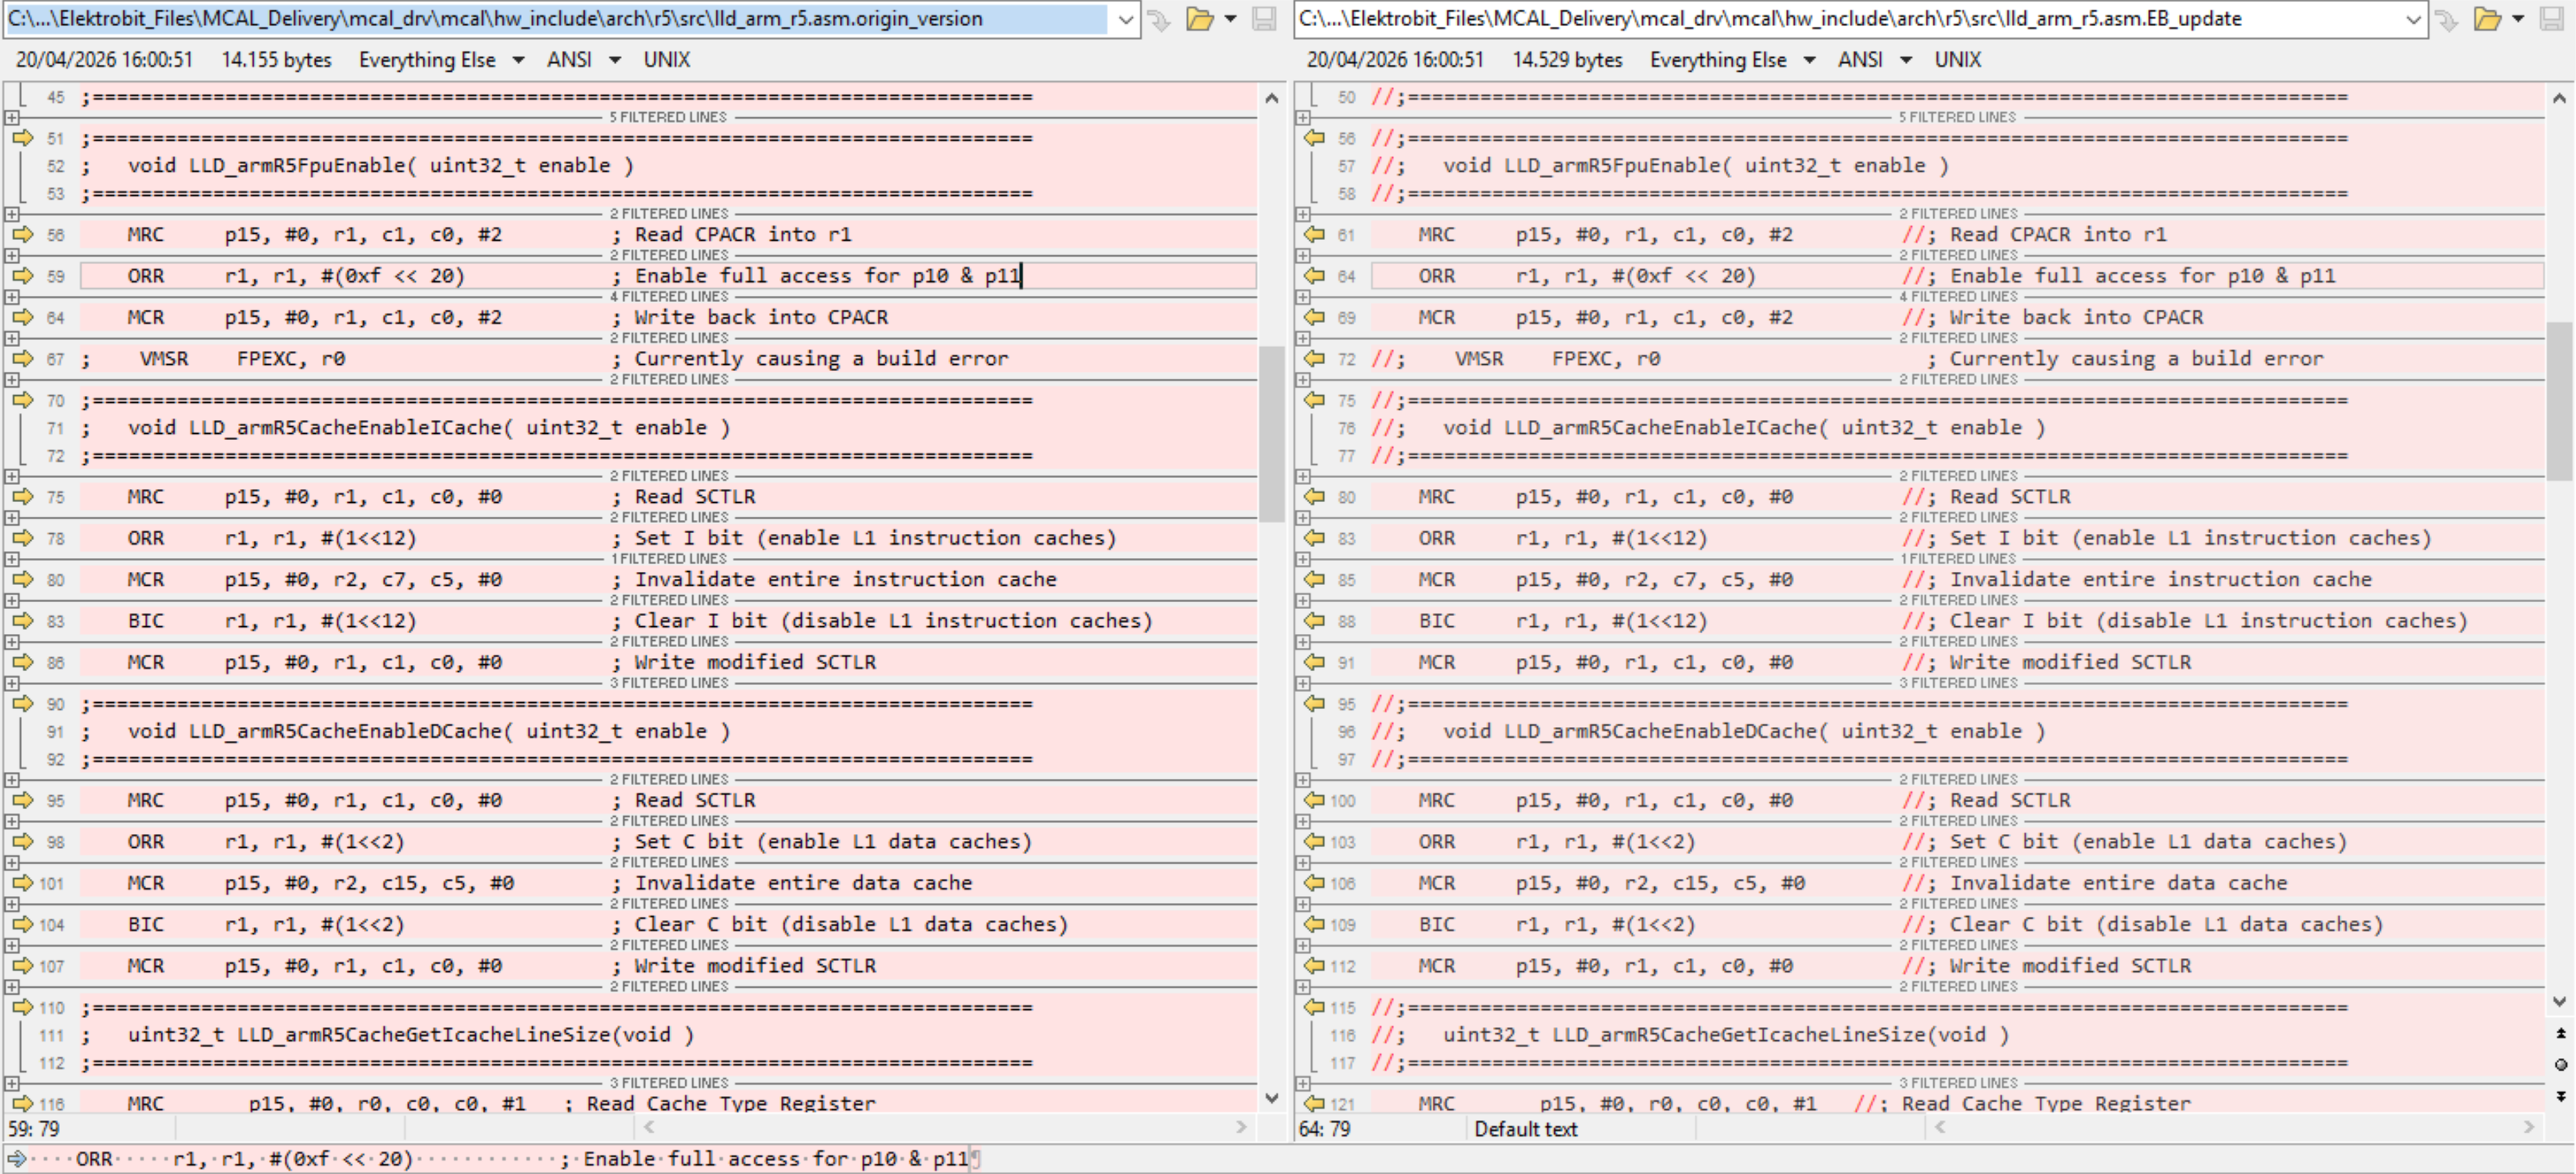Copy left line 101 Invalidate data cache rightward
Viewport: 2576px width, 1174px height.
[x=22, y=883]
